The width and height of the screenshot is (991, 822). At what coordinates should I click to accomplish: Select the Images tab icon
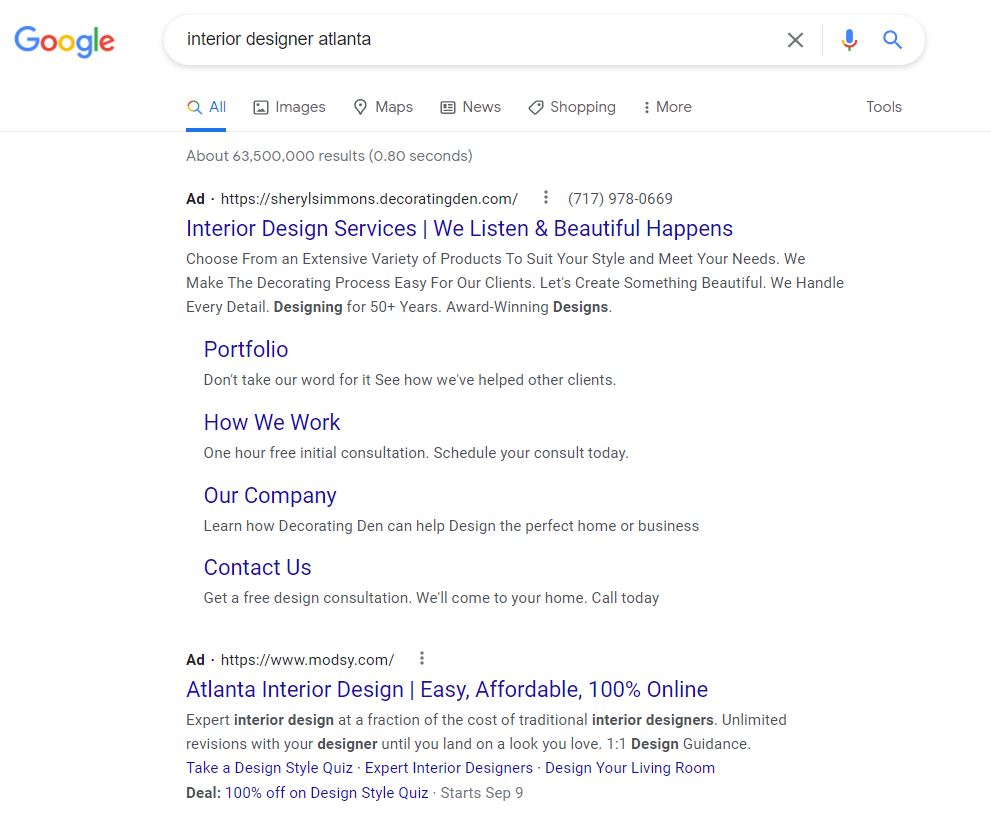(260, 106)
